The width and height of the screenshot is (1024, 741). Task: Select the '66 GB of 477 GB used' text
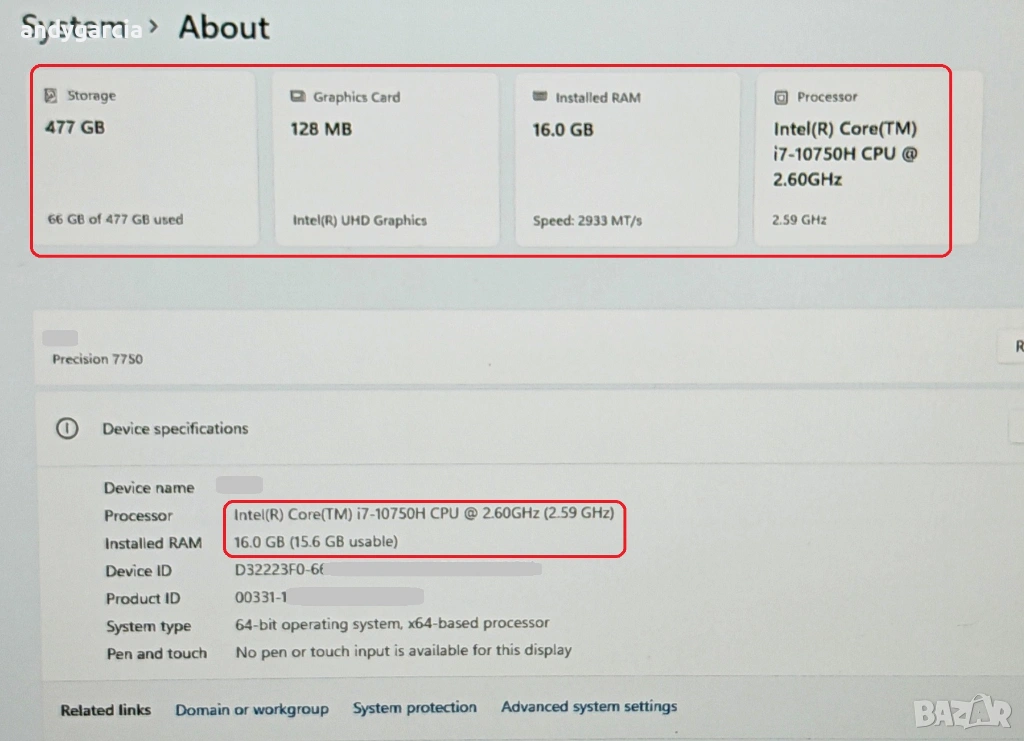coord(115,219)
